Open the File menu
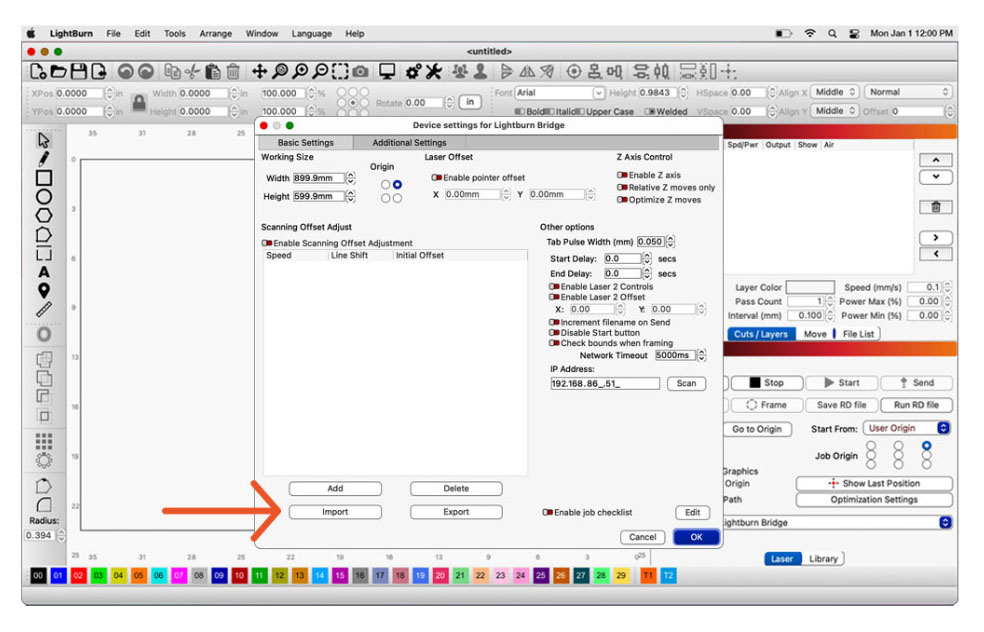Screen dimensions: 984x632 113,34
